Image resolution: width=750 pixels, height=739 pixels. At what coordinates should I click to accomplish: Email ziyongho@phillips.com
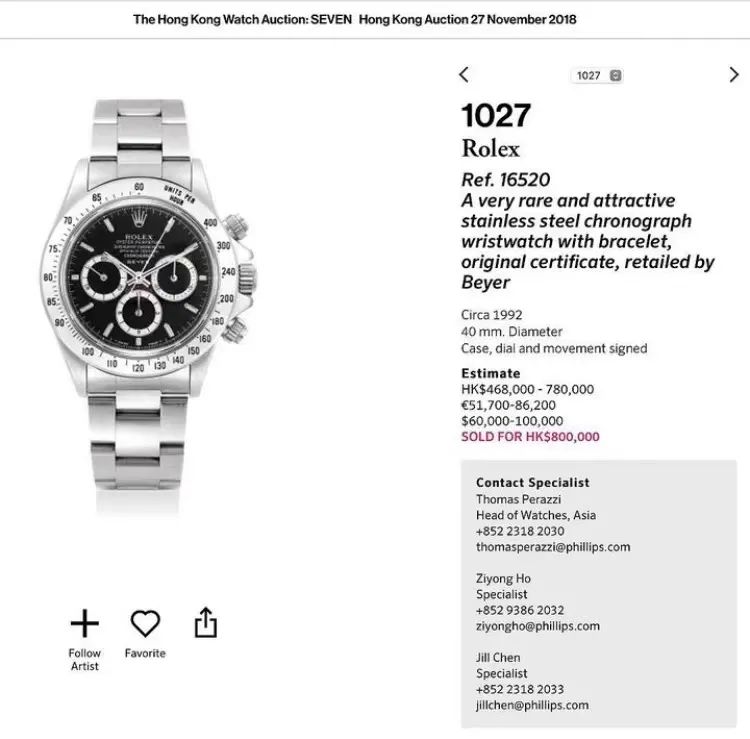(x=537, y=626)
